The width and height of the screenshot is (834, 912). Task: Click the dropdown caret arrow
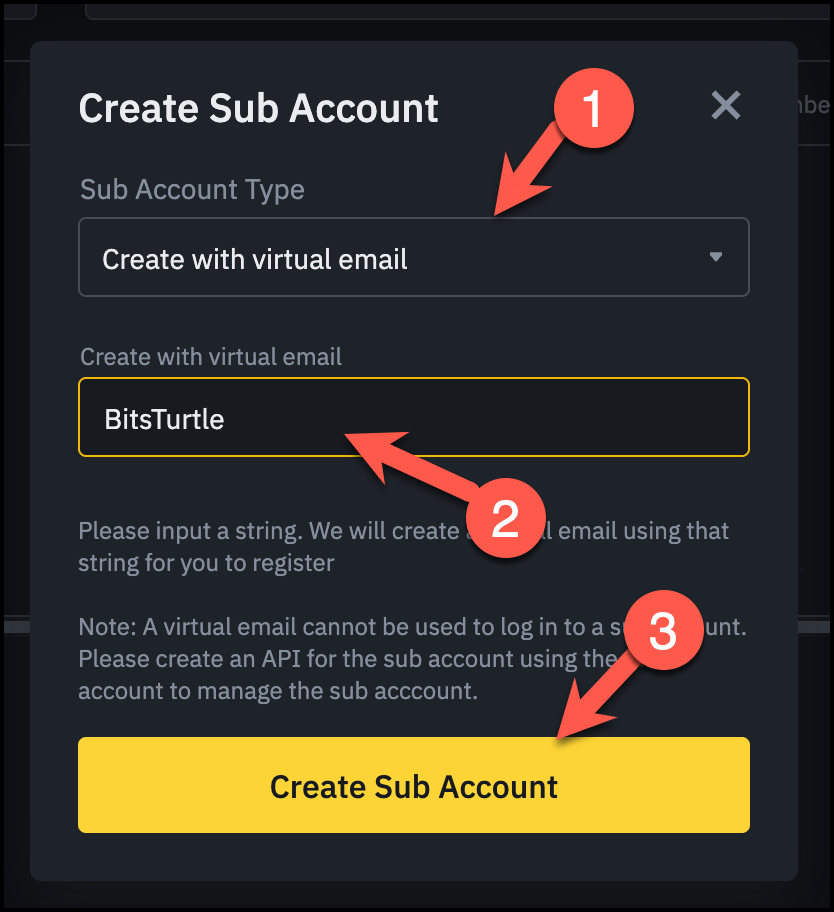[715, 257]
